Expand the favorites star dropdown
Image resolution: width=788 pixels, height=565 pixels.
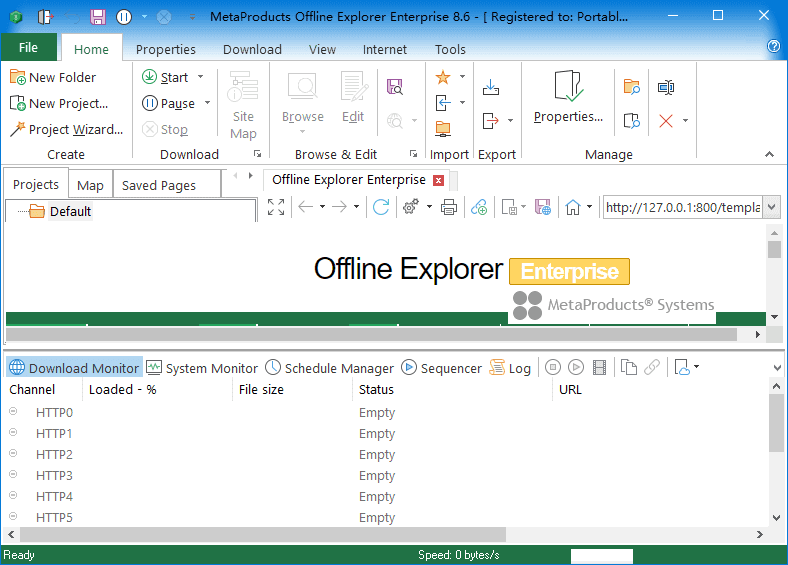pos(462,77)
